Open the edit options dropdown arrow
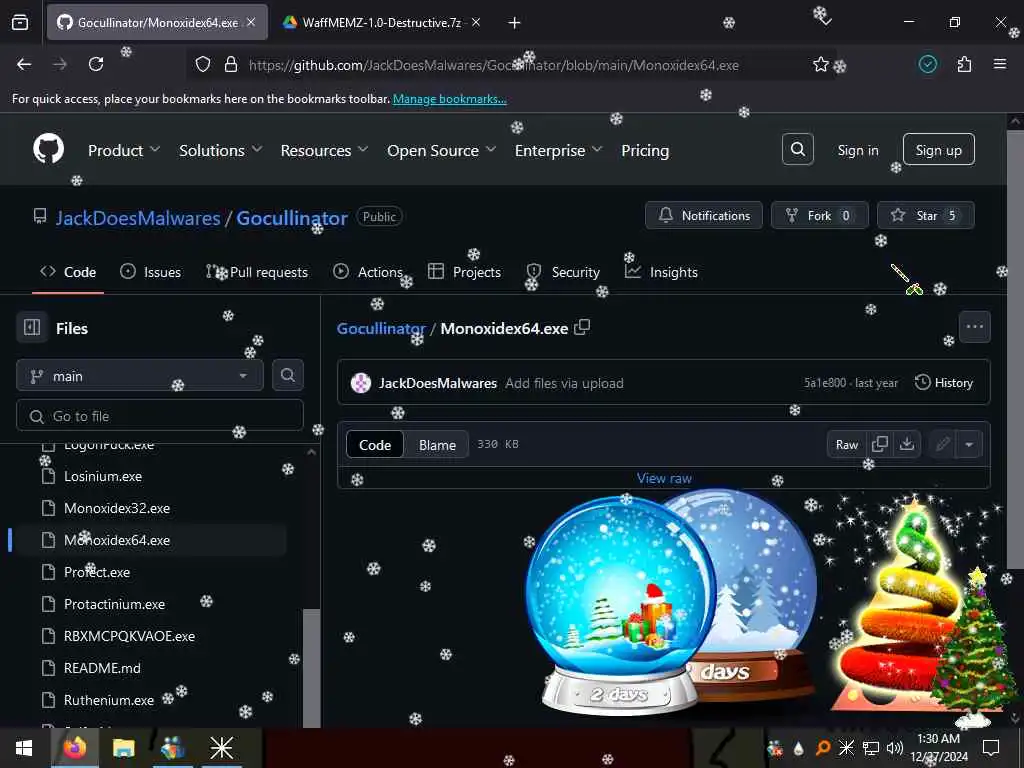Screen dimensions: 1024x768 968,444
